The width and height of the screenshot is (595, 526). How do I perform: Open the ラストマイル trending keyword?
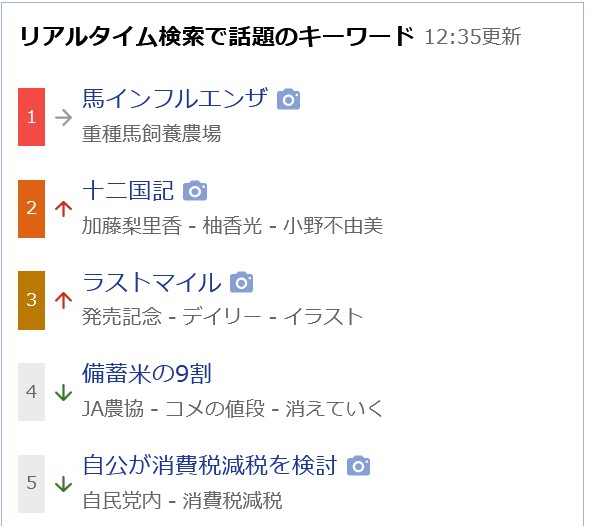[x=152, y=282]
